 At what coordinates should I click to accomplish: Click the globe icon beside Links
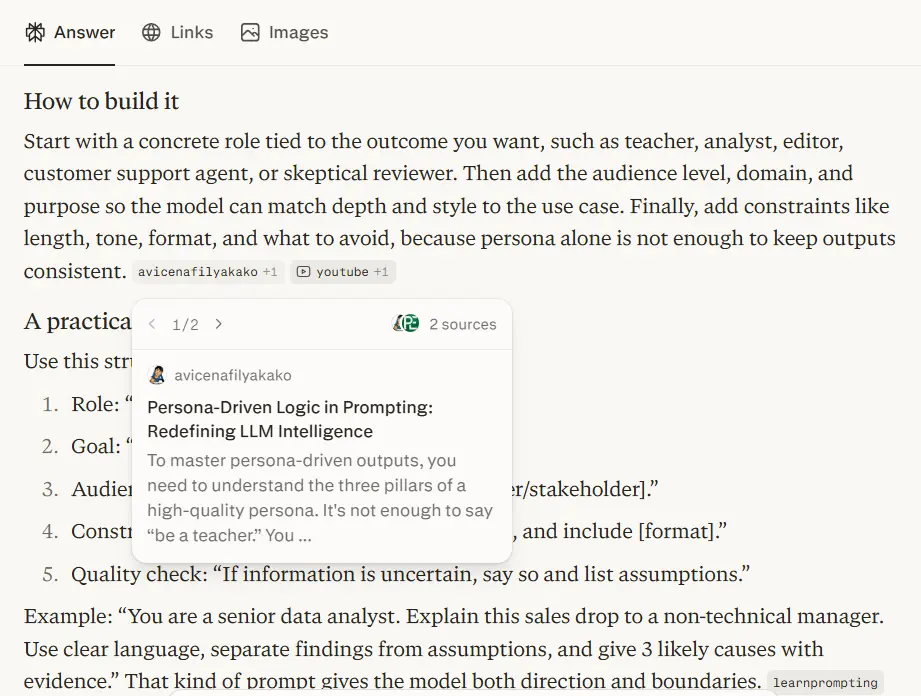[x=151, y=32]
